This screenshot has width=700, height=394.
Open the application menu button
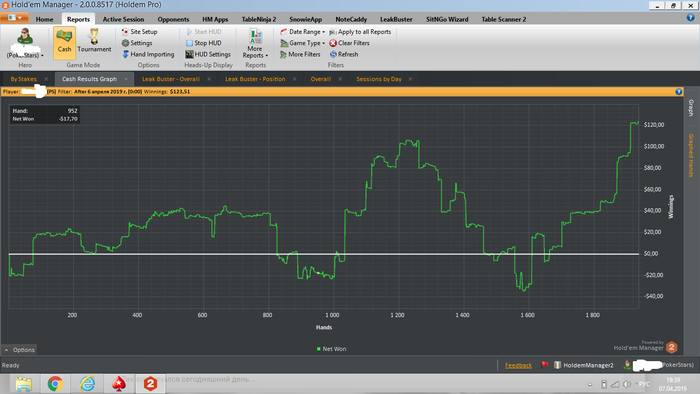click(15, 18)
